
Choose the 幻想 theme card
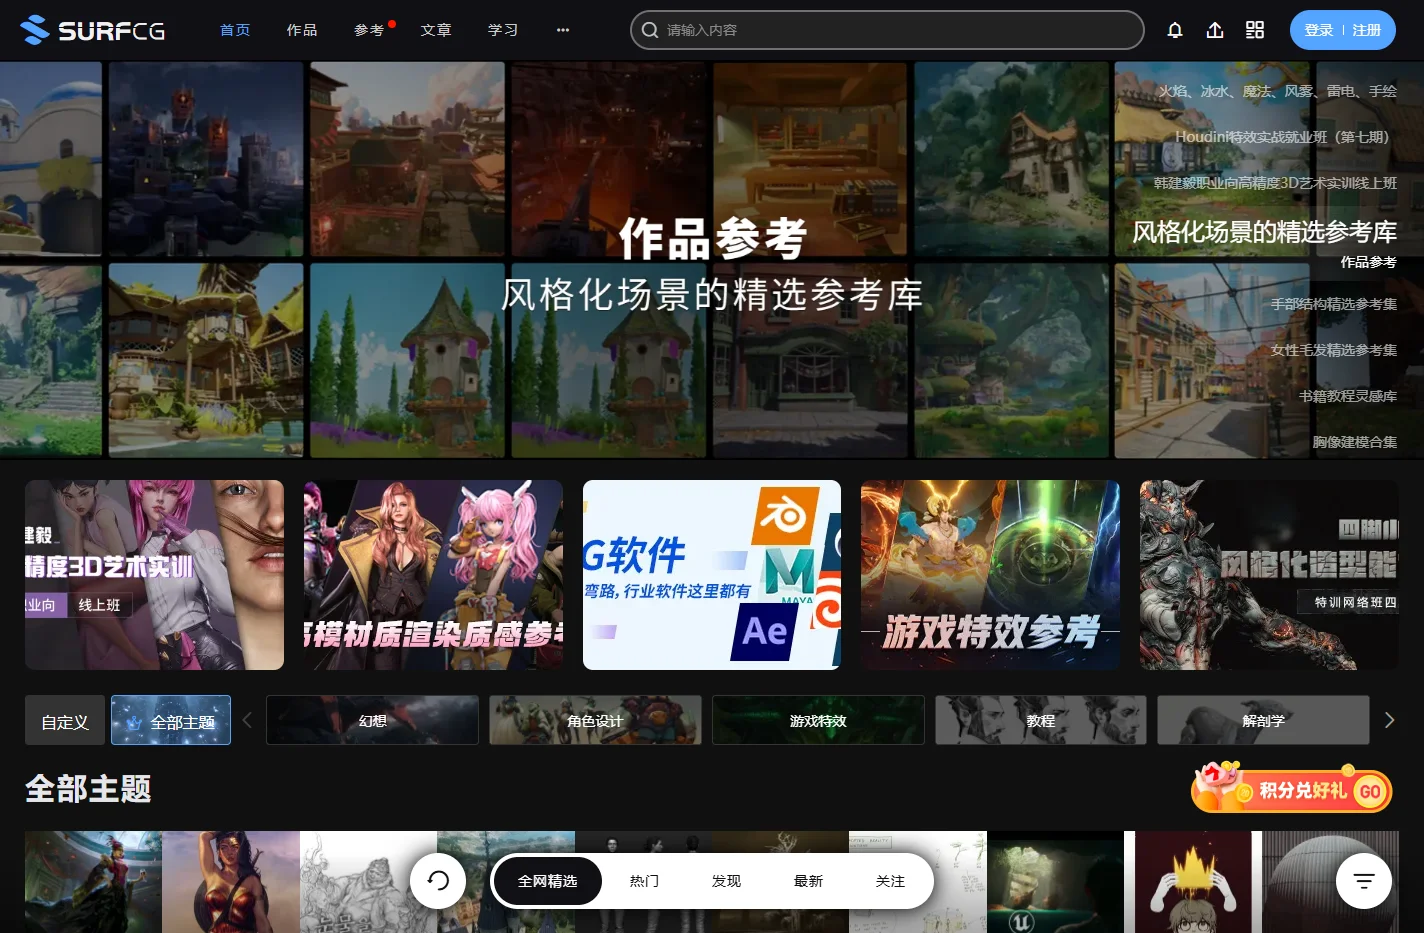coord(372,720)
